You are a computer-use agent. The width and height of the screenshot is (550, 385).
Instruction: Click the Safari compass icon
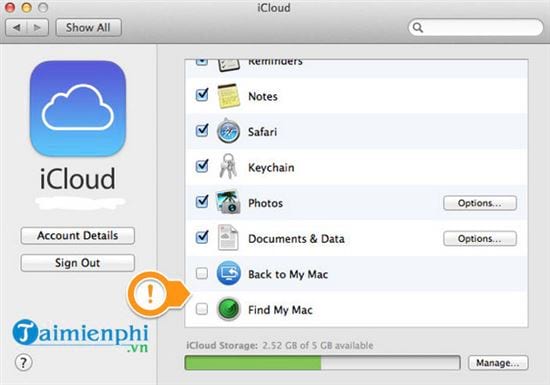228,131
